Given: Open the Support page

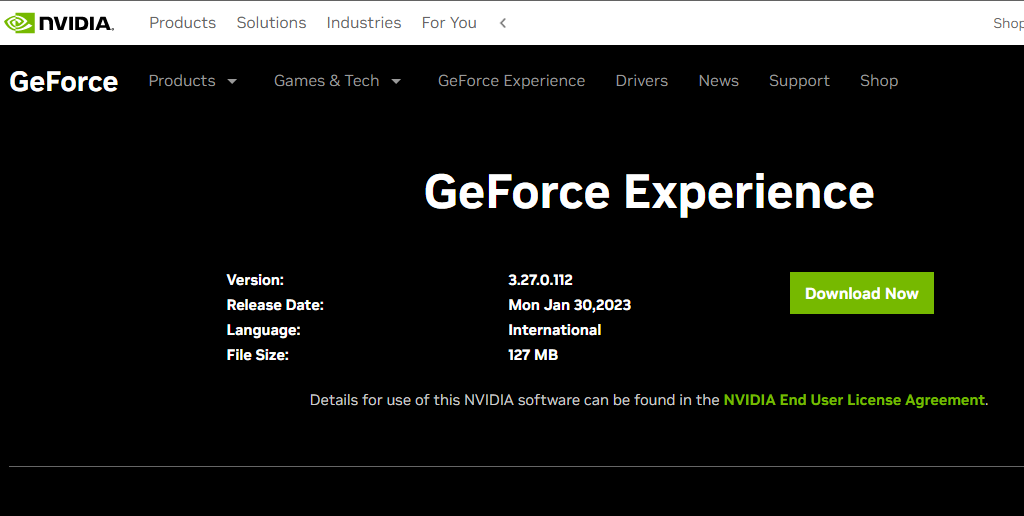Looking at the screenshot, I should [x=799, y=81].
